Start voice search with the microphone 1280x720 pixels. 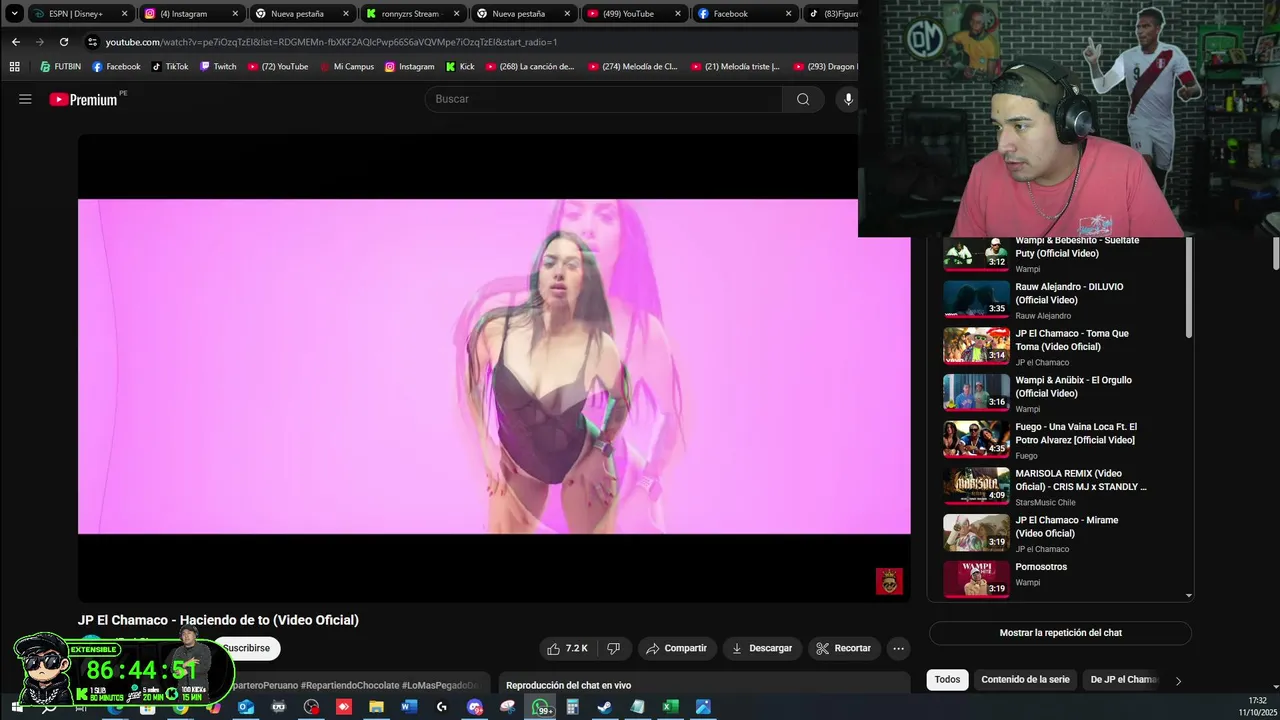pyautogui.click(x=848, y=99)
